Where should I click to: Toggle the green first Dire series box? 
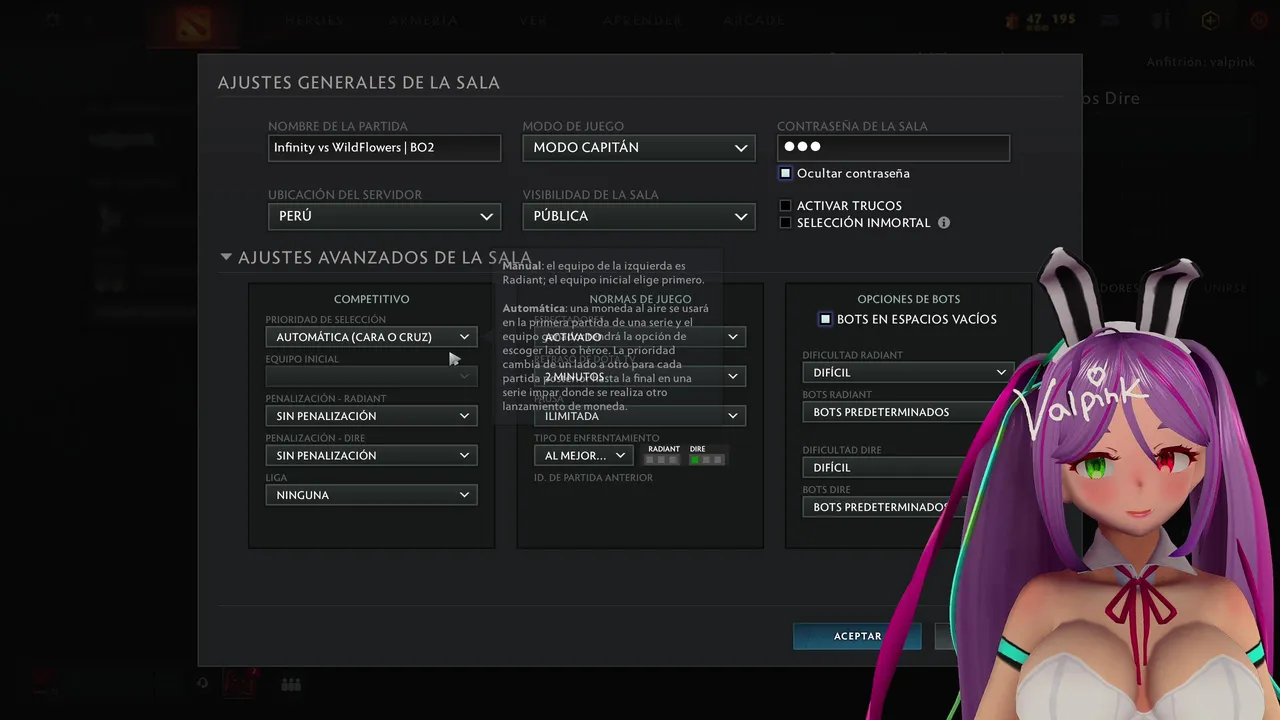(x=695, y=460)
